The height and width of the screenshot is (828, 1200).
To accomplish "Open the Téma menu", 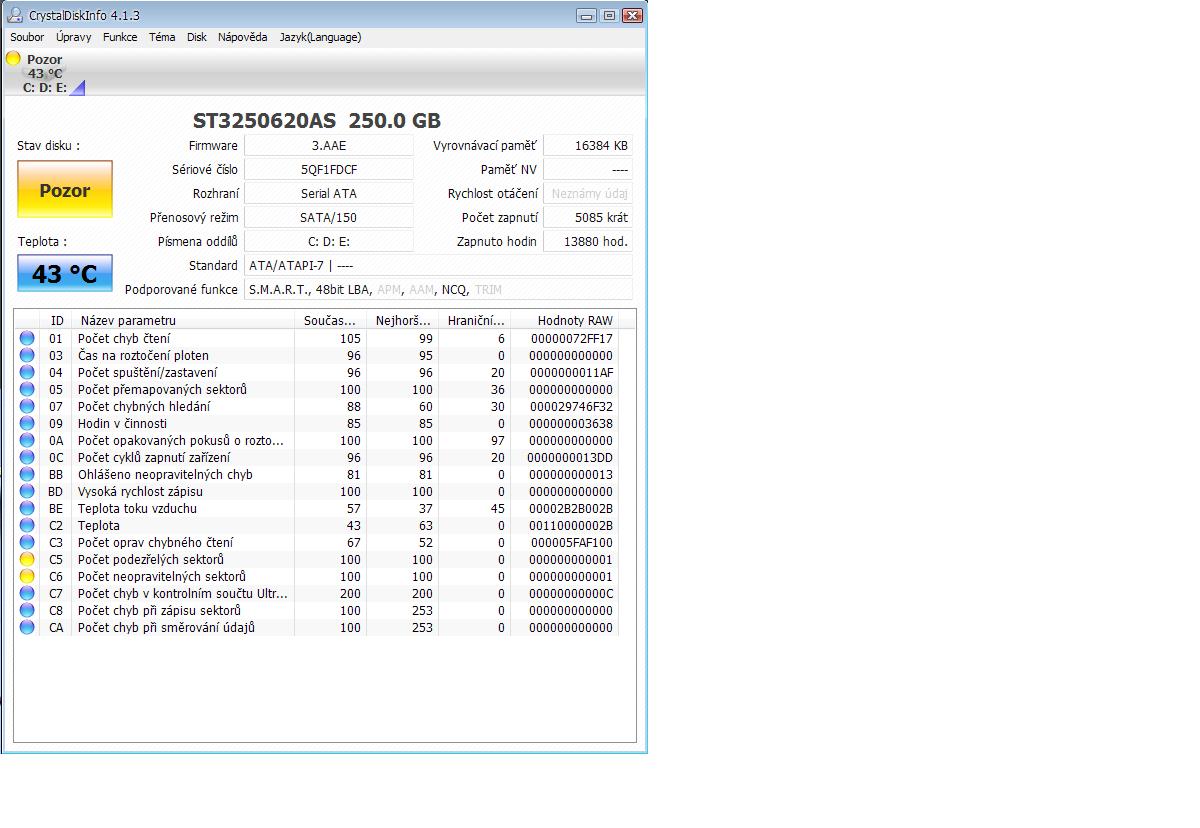I will pos(162,37).
